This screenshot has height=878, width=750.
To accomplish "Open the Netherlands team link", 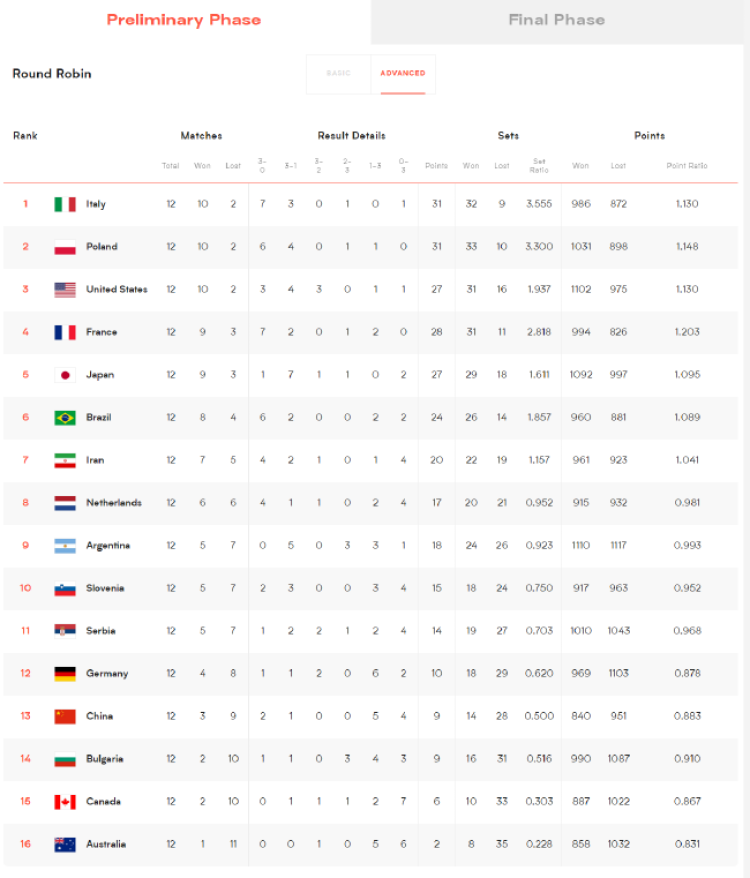I will click(x=114, y=503).
